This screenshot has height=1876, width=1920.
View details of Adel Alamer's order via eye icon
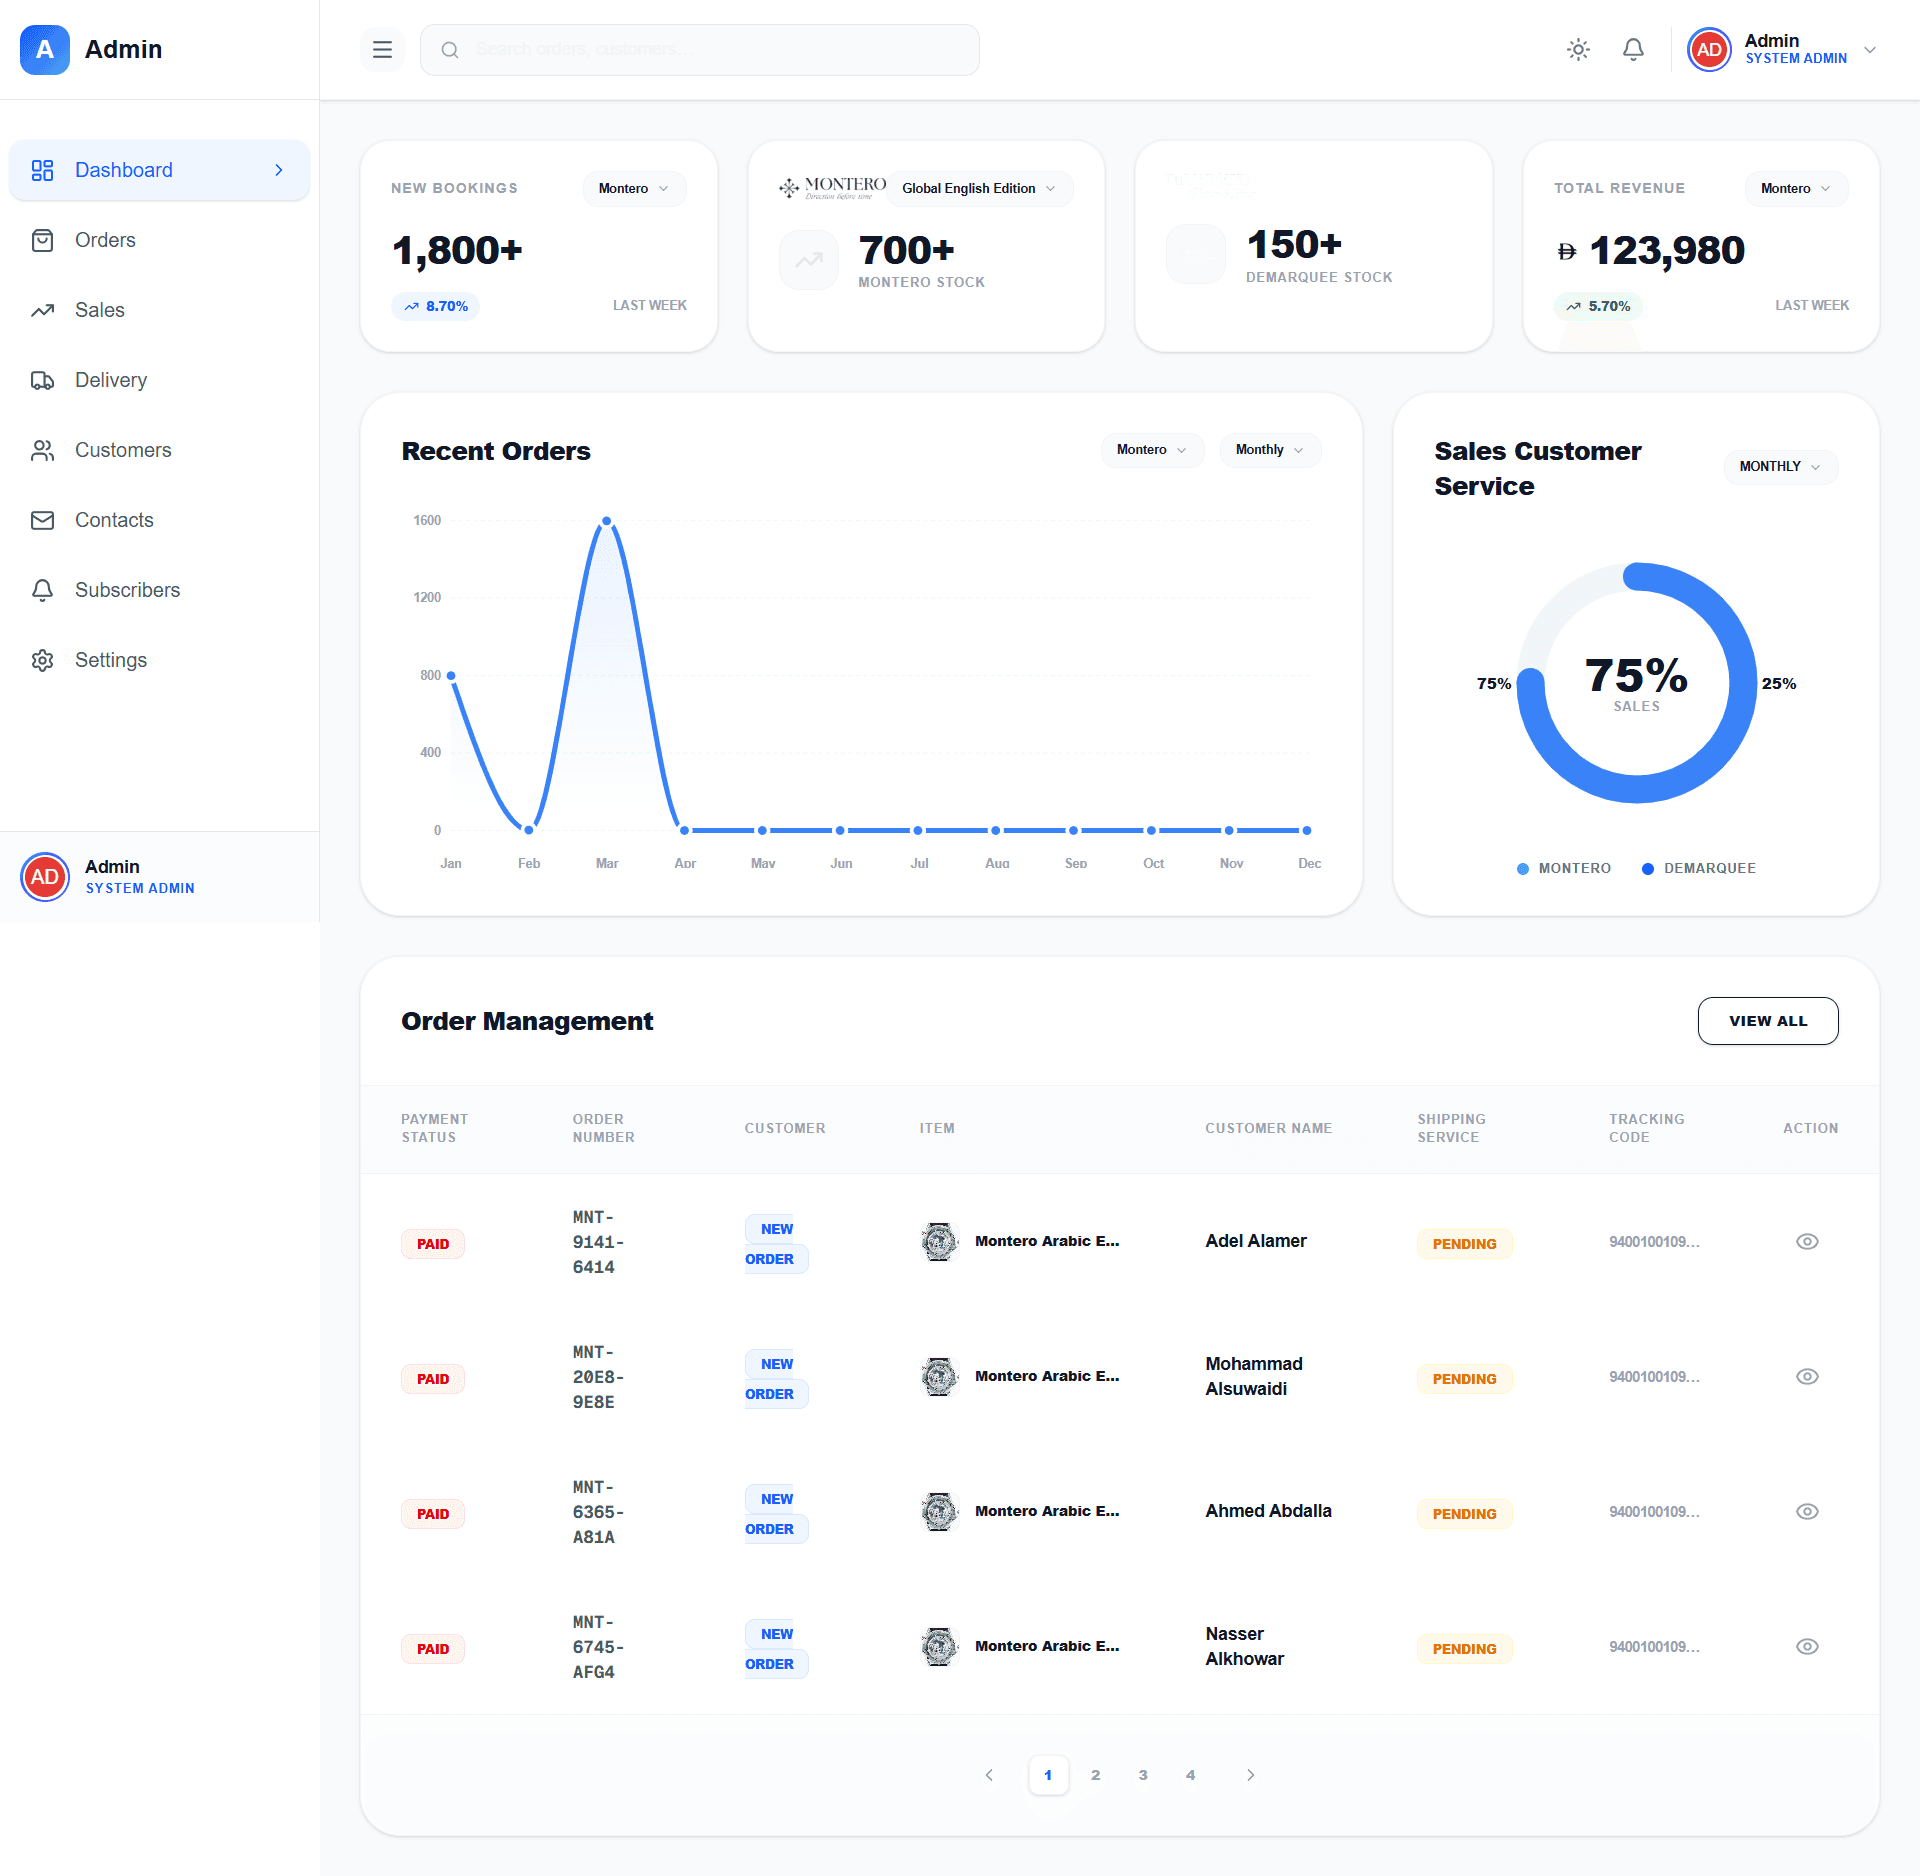click(x=1807, y=1241)
